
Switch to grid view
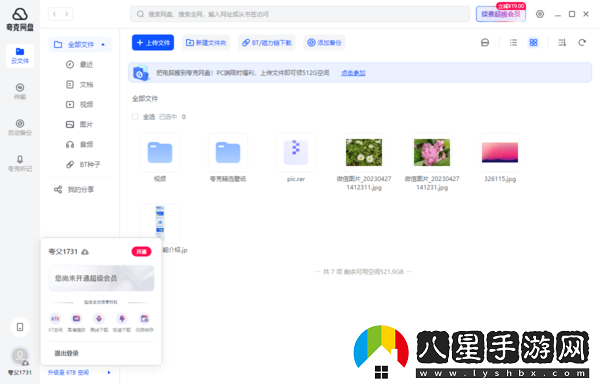[x=533, y=42]
